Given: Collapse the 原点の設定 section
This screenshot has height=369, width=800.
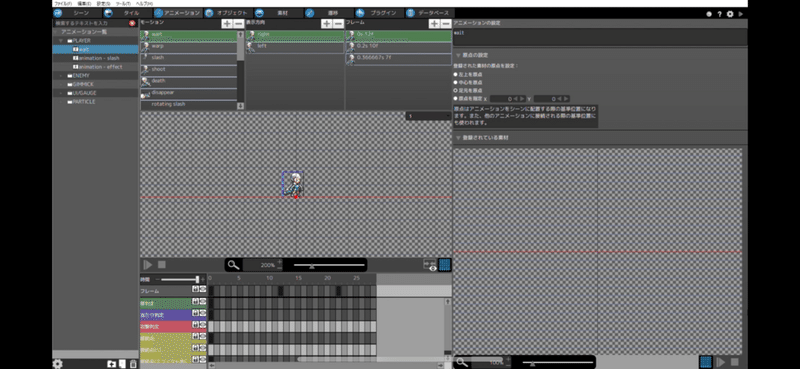Looking at the screenshot, I should tap(458, 55).
